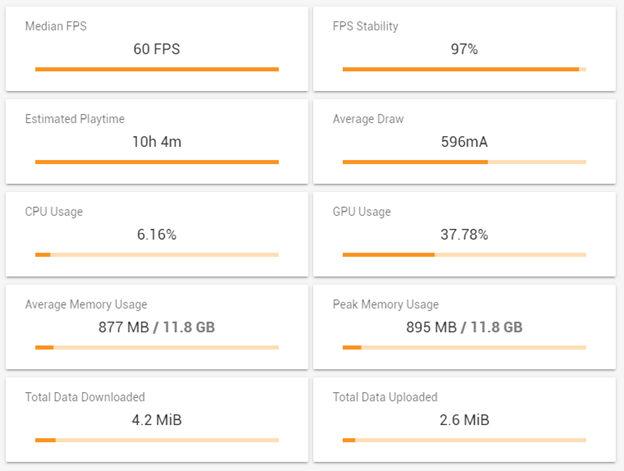Click the FPS Stability progress bar
Screen dimensions: 624x471
(x=464, y=69)
